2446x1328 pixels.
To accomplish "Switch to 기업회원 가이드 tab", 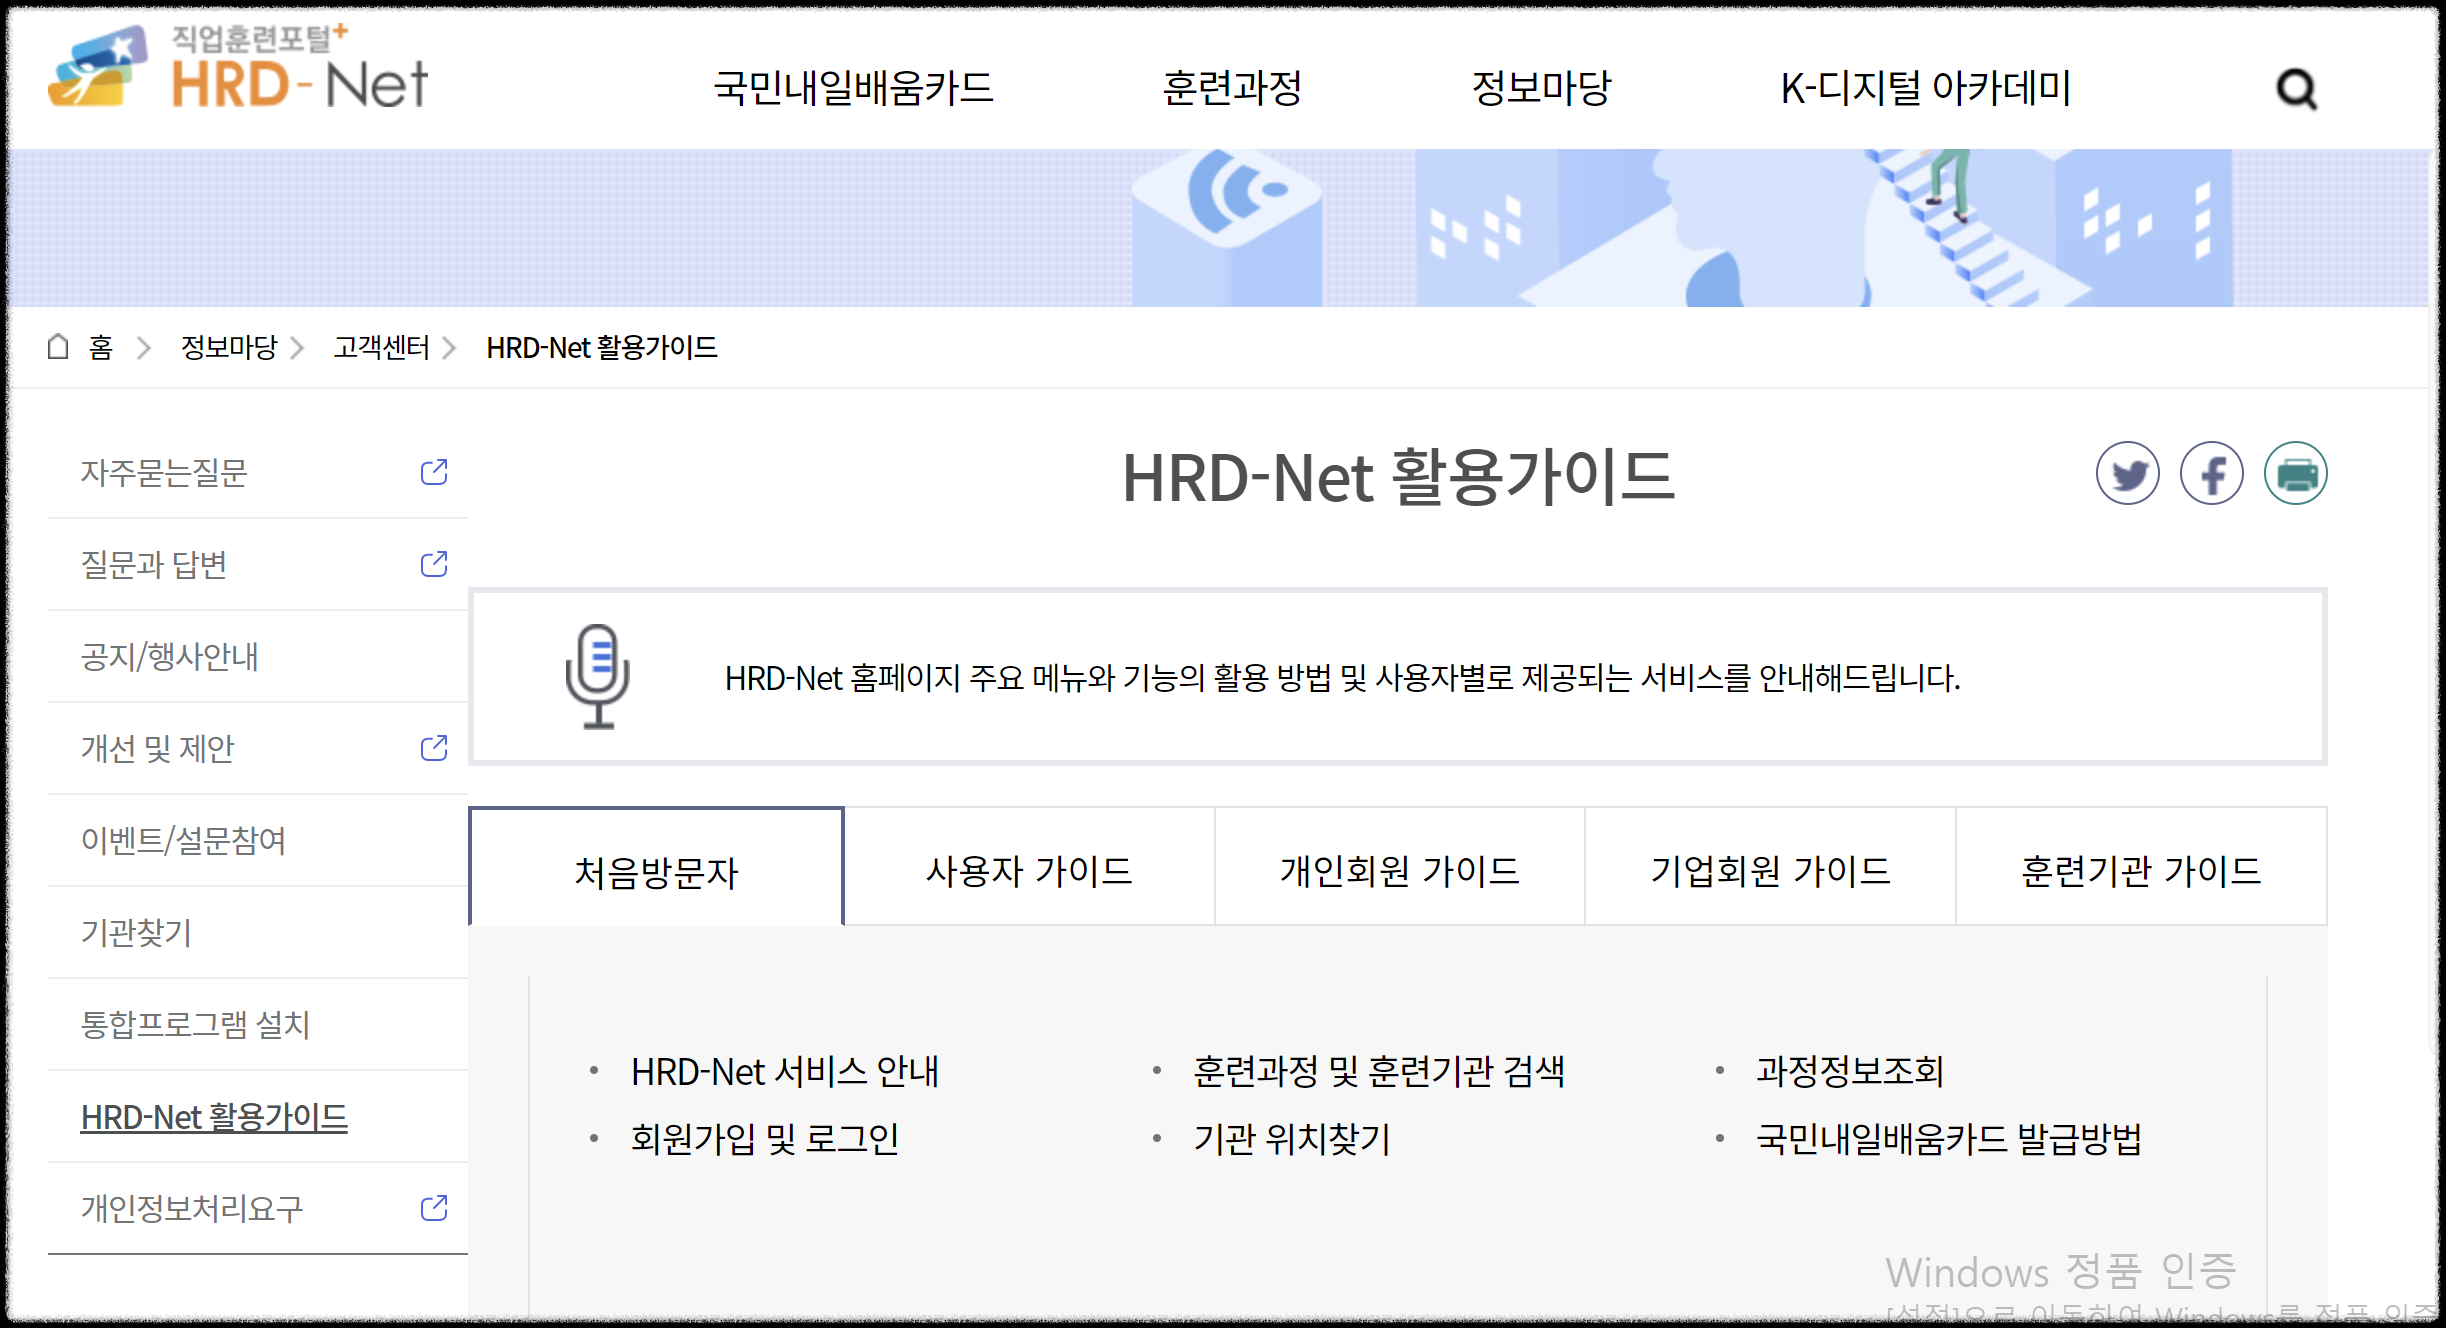I will pos(1770,867).
